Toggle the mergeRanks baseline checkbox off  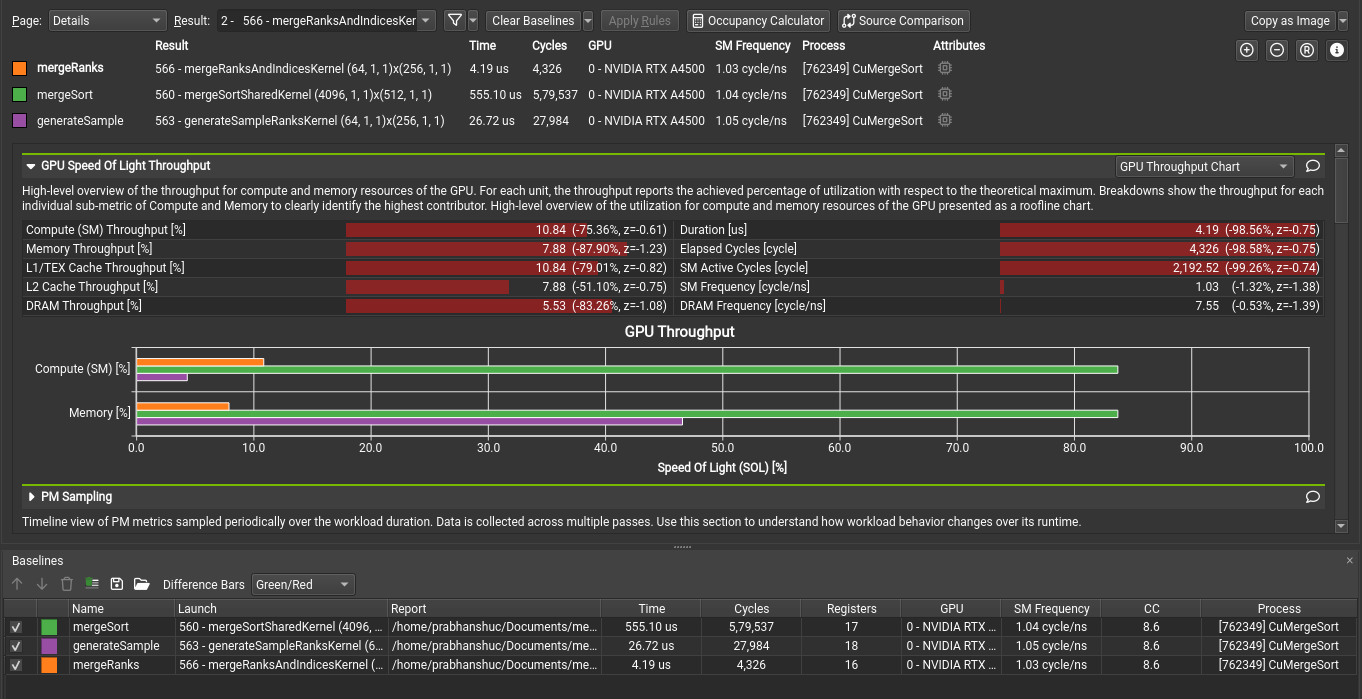click(15, 665)
